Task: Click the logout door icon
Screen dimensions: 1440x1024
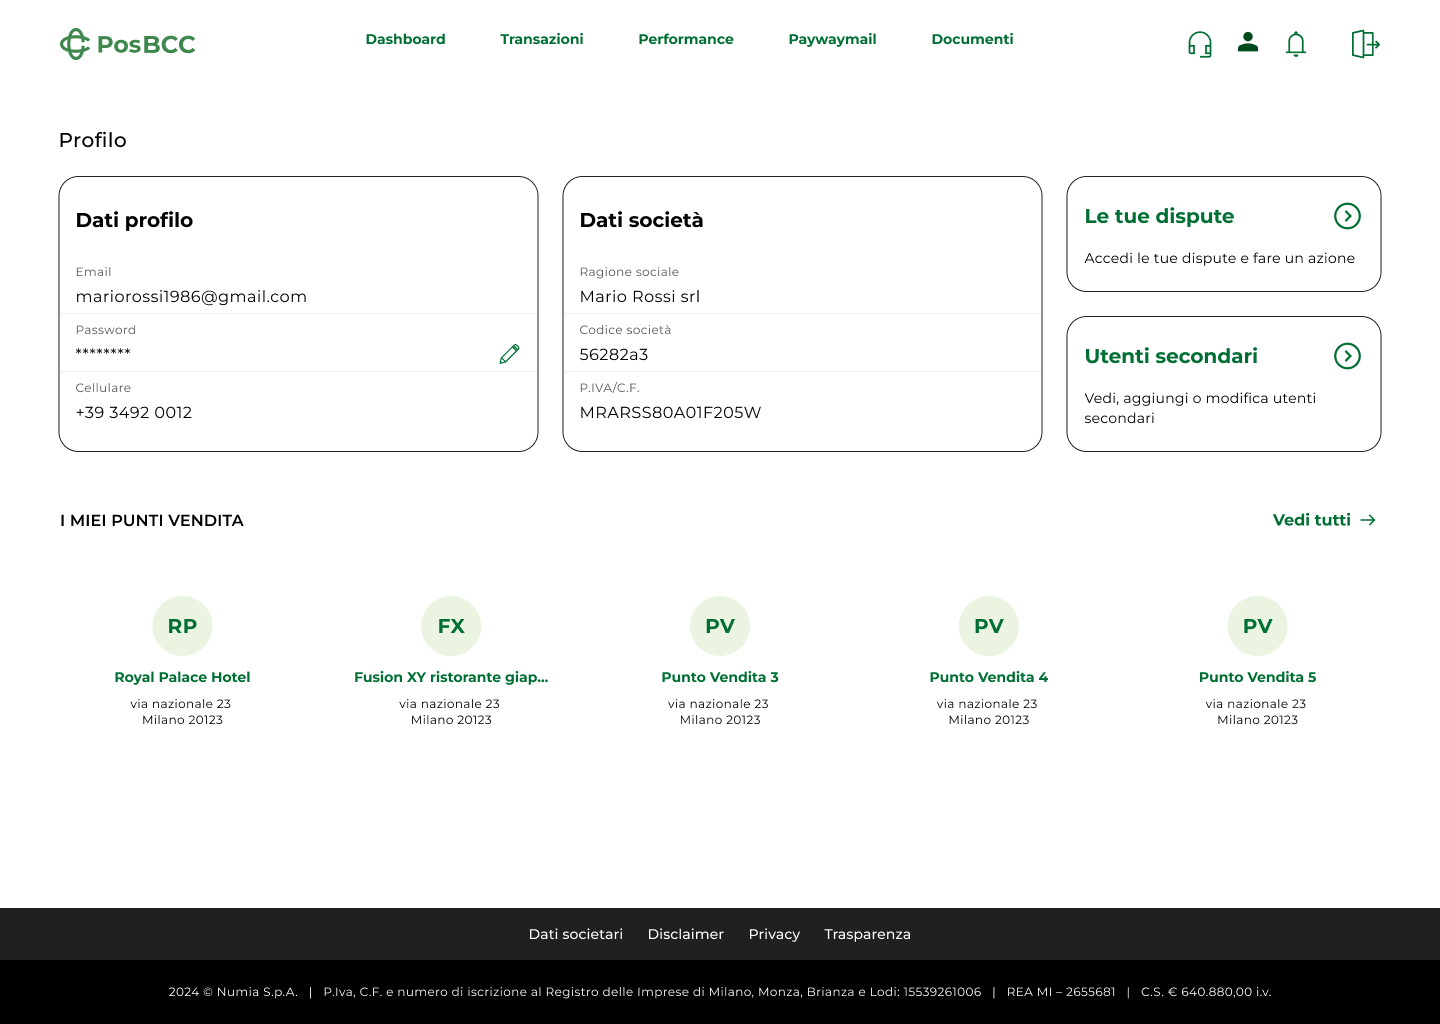Action: point(1364,44)
